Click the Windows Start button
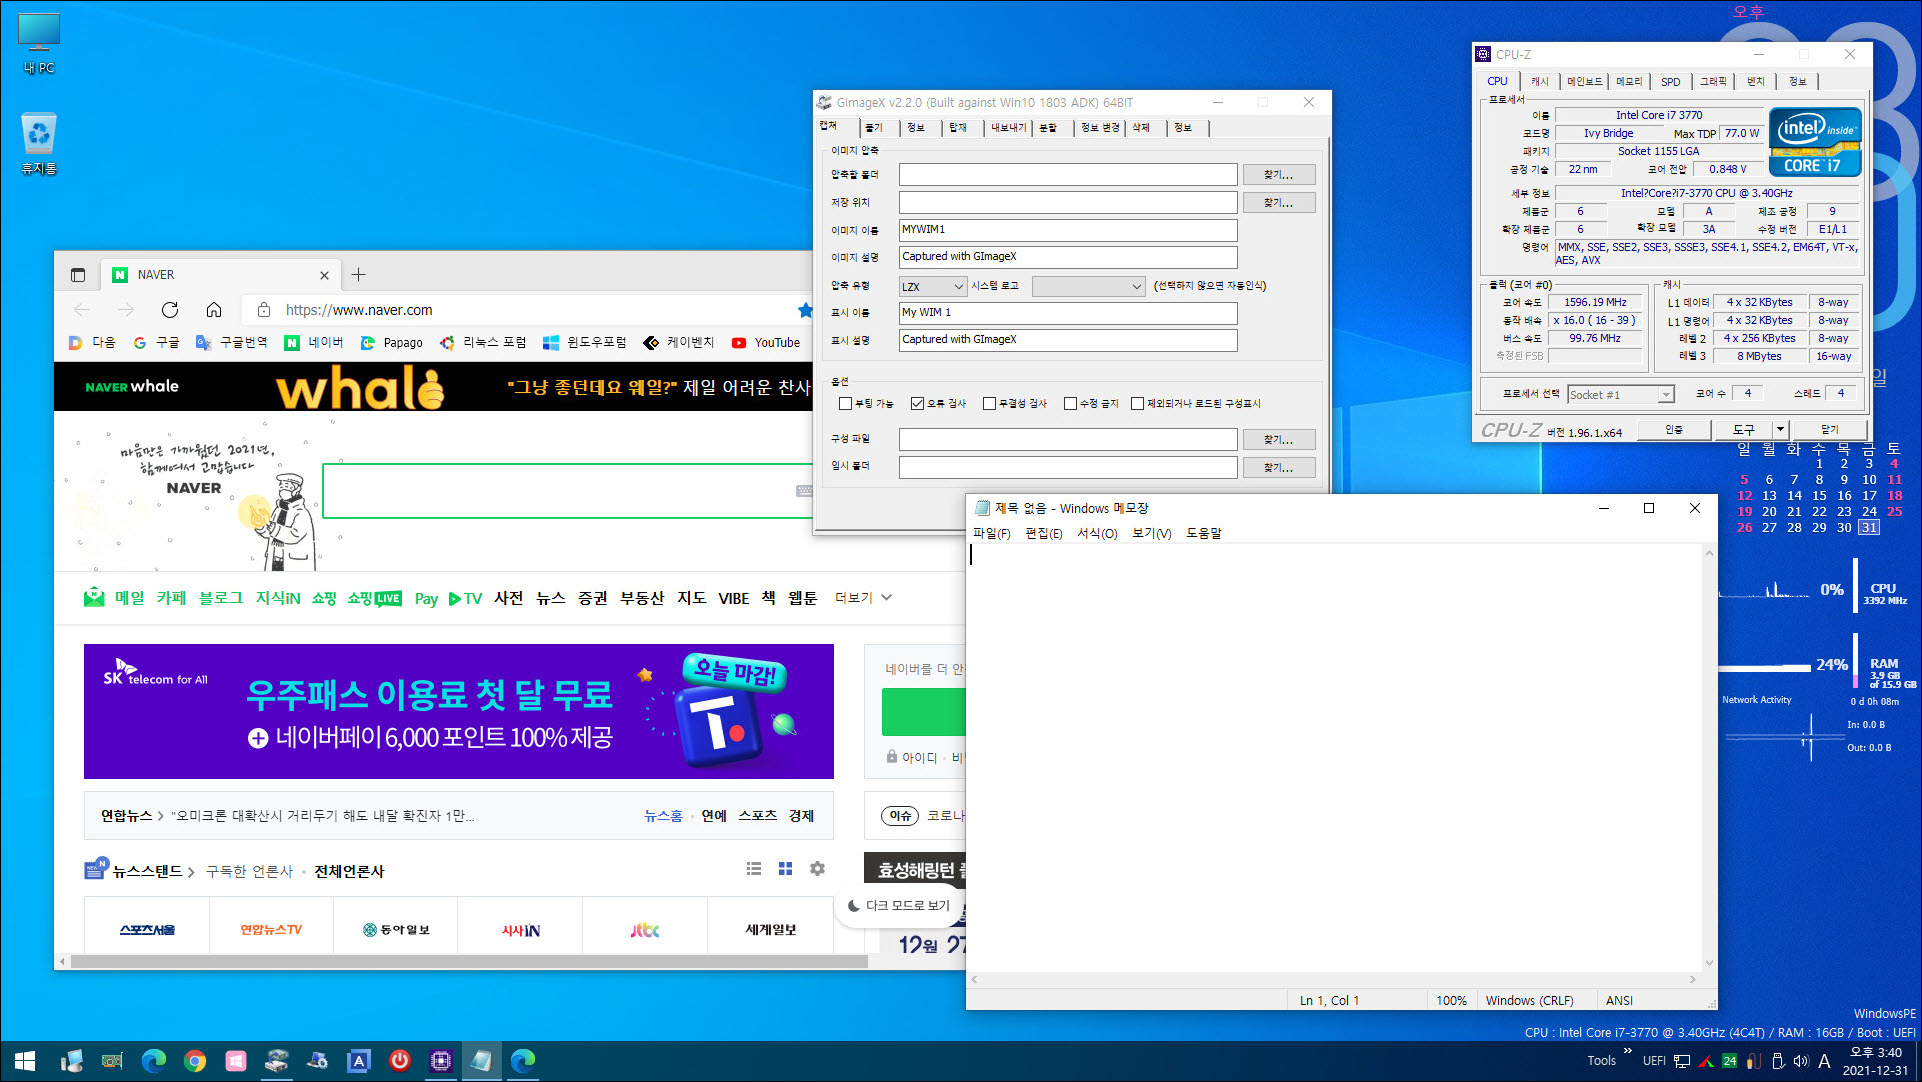 coord(25,1061)
